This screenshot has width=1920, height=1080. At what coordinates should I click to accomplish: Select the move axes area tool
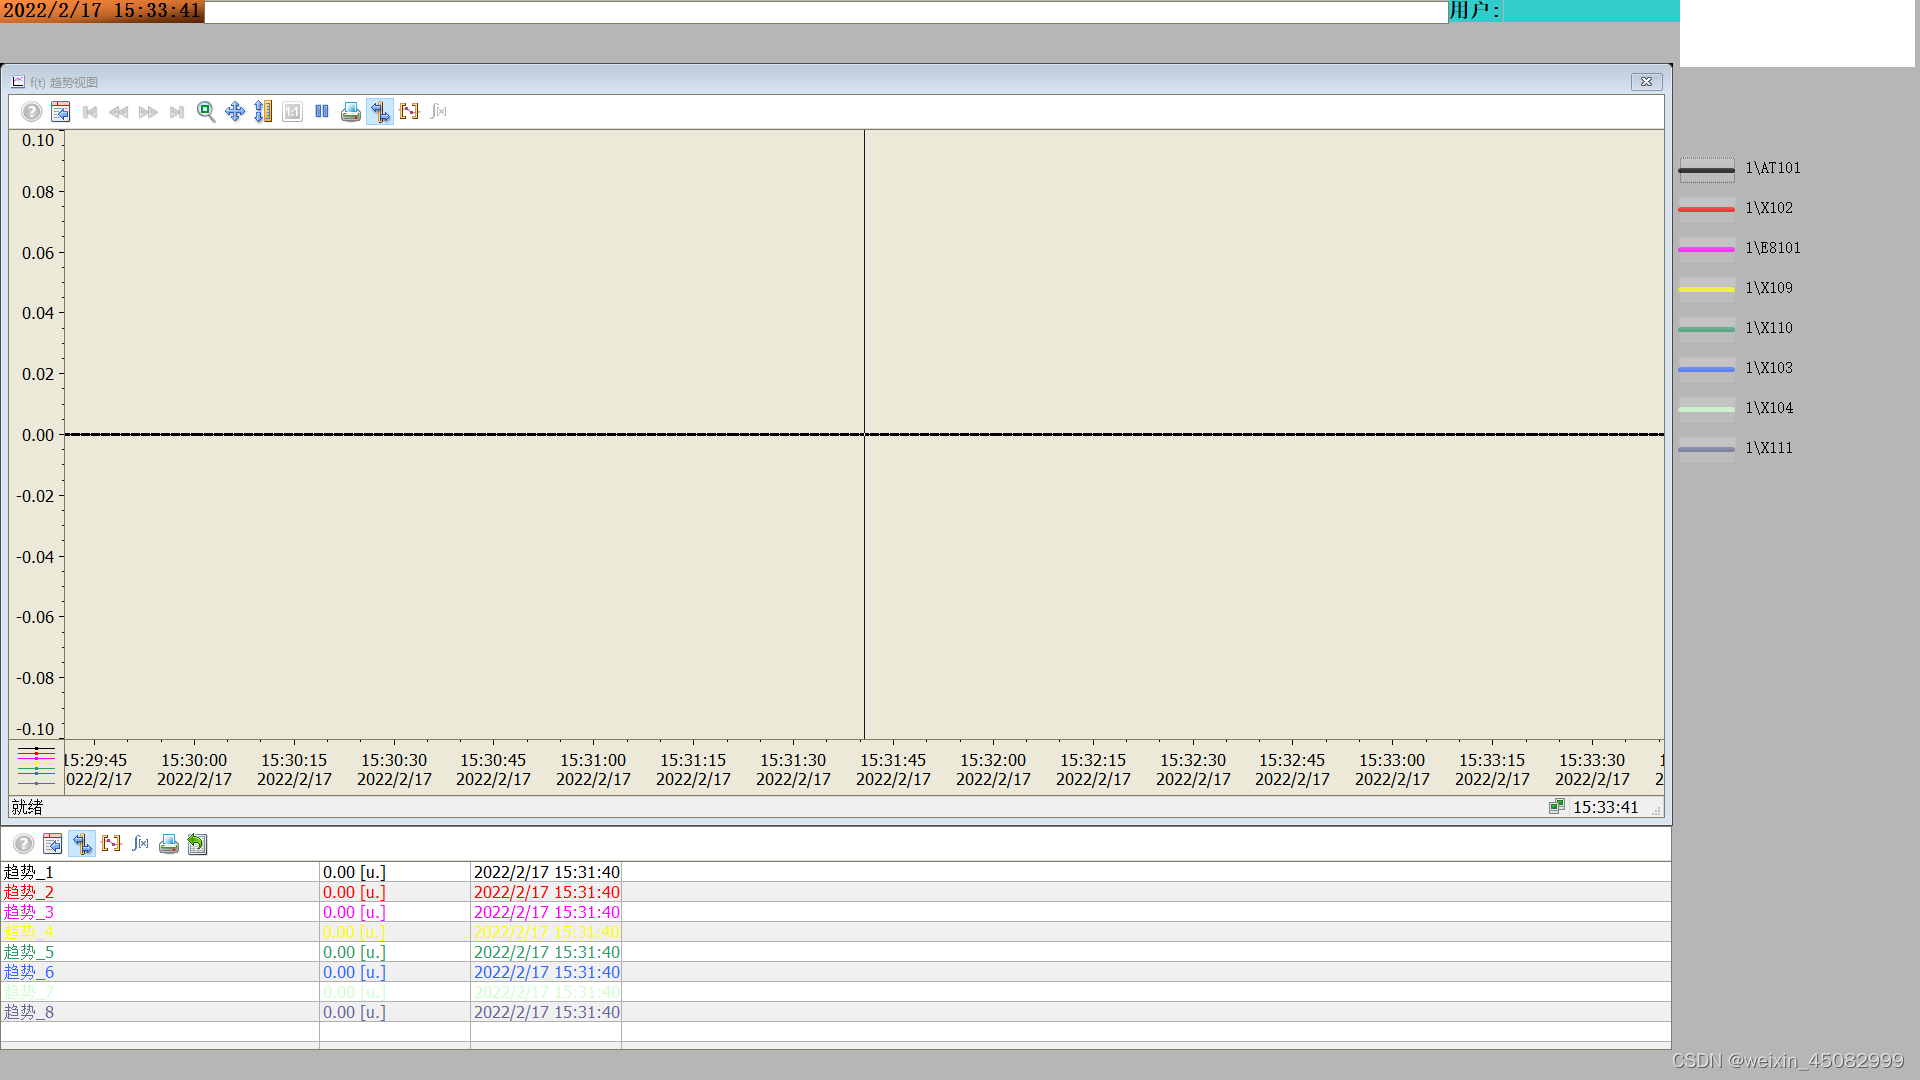pyautogui.click(x=235, y=112)
